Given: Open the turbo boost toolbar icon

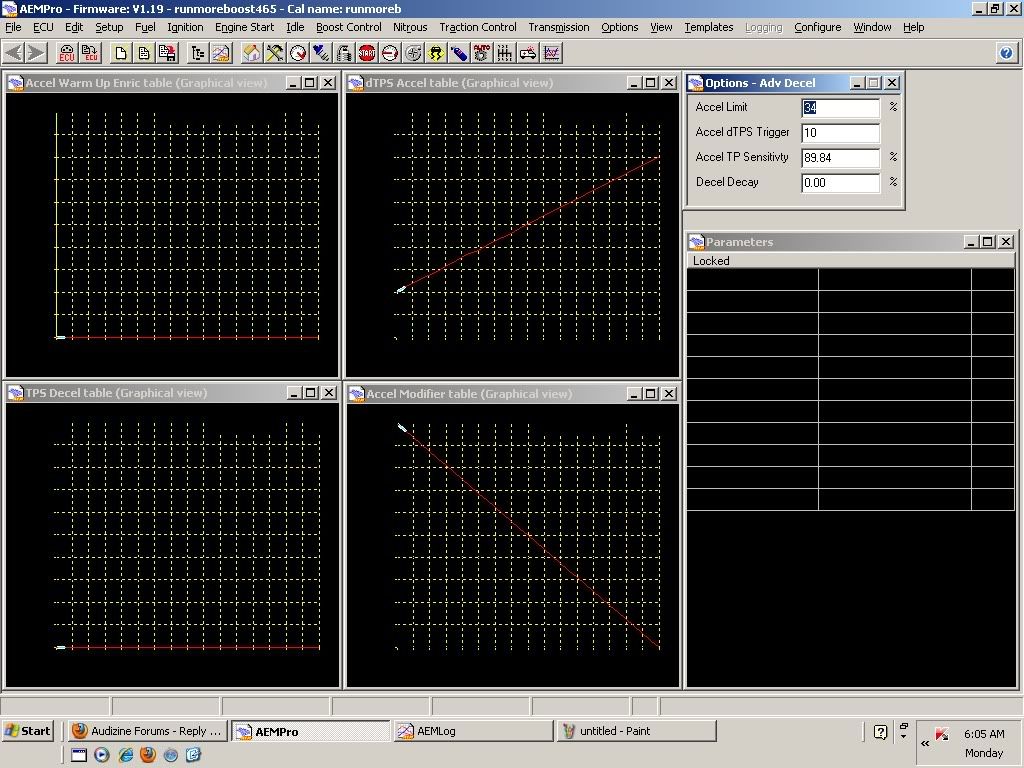Looking at the screenshot, I should [x=413, y=53].
